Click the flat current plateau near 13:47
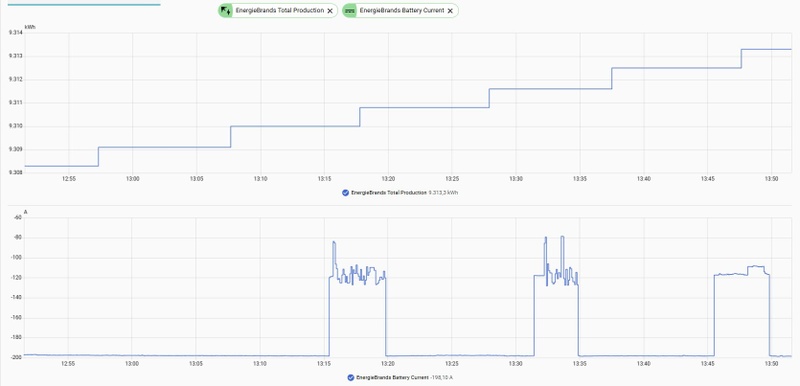The width and height of the screenshot is (800, 386). tap(731, 275)
